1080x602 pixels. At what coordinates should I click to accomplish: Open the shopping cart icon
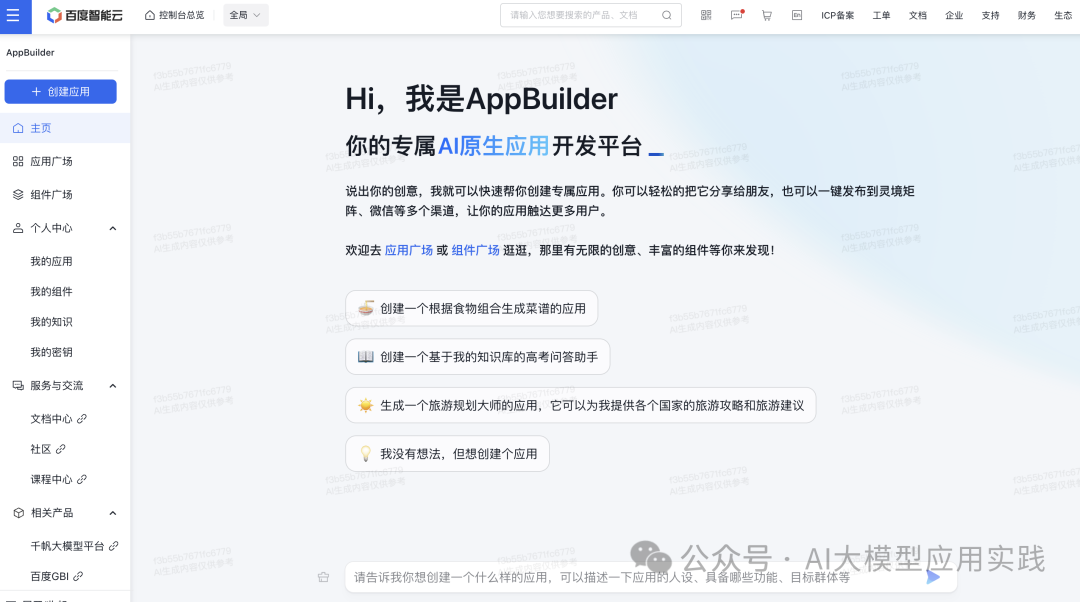[767, 15]
